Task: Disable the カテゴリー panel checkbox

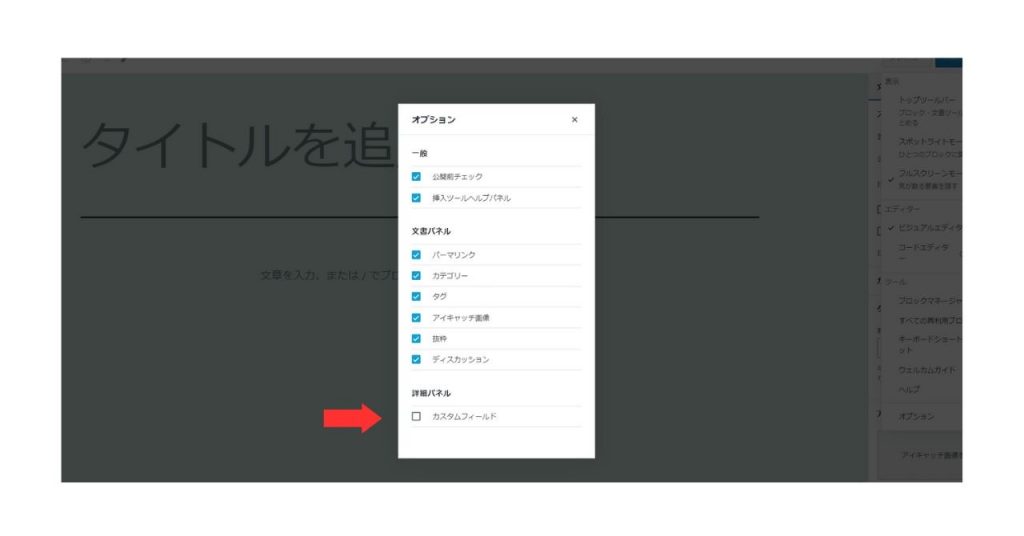Action: [x=416, y=276]
